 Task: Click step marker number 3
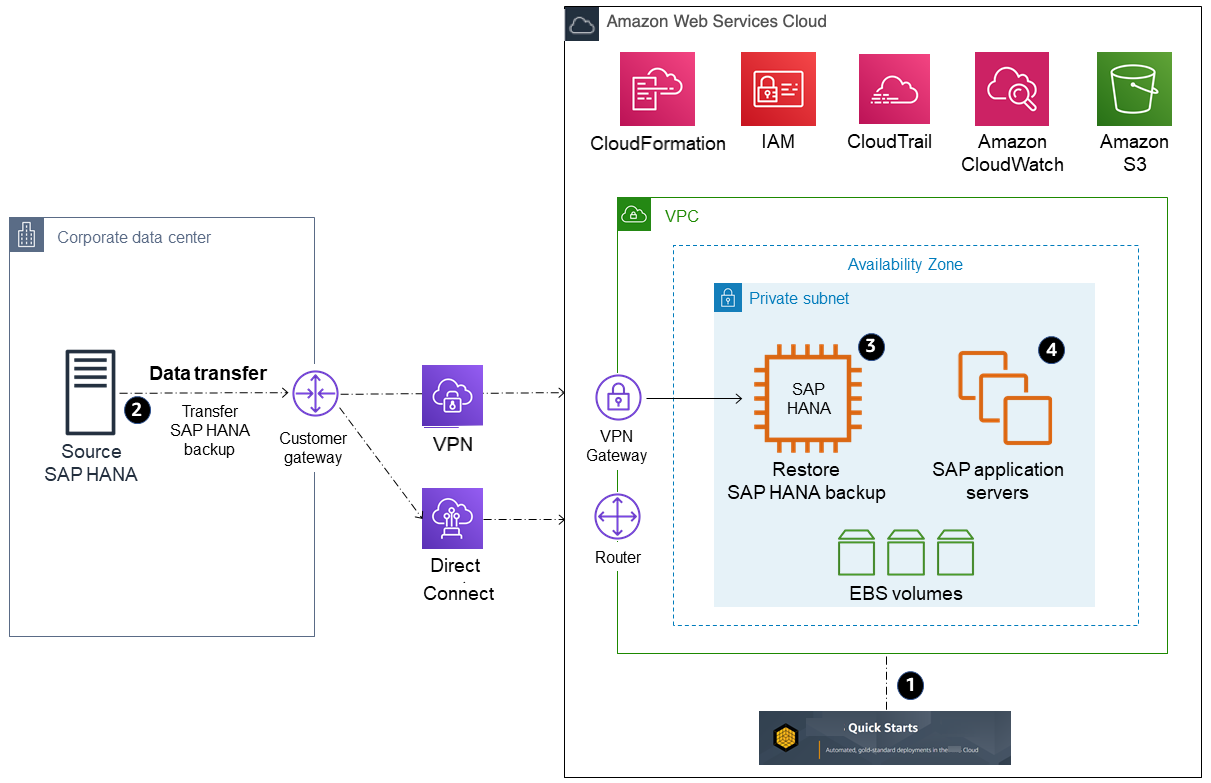[x=871, y=347]
